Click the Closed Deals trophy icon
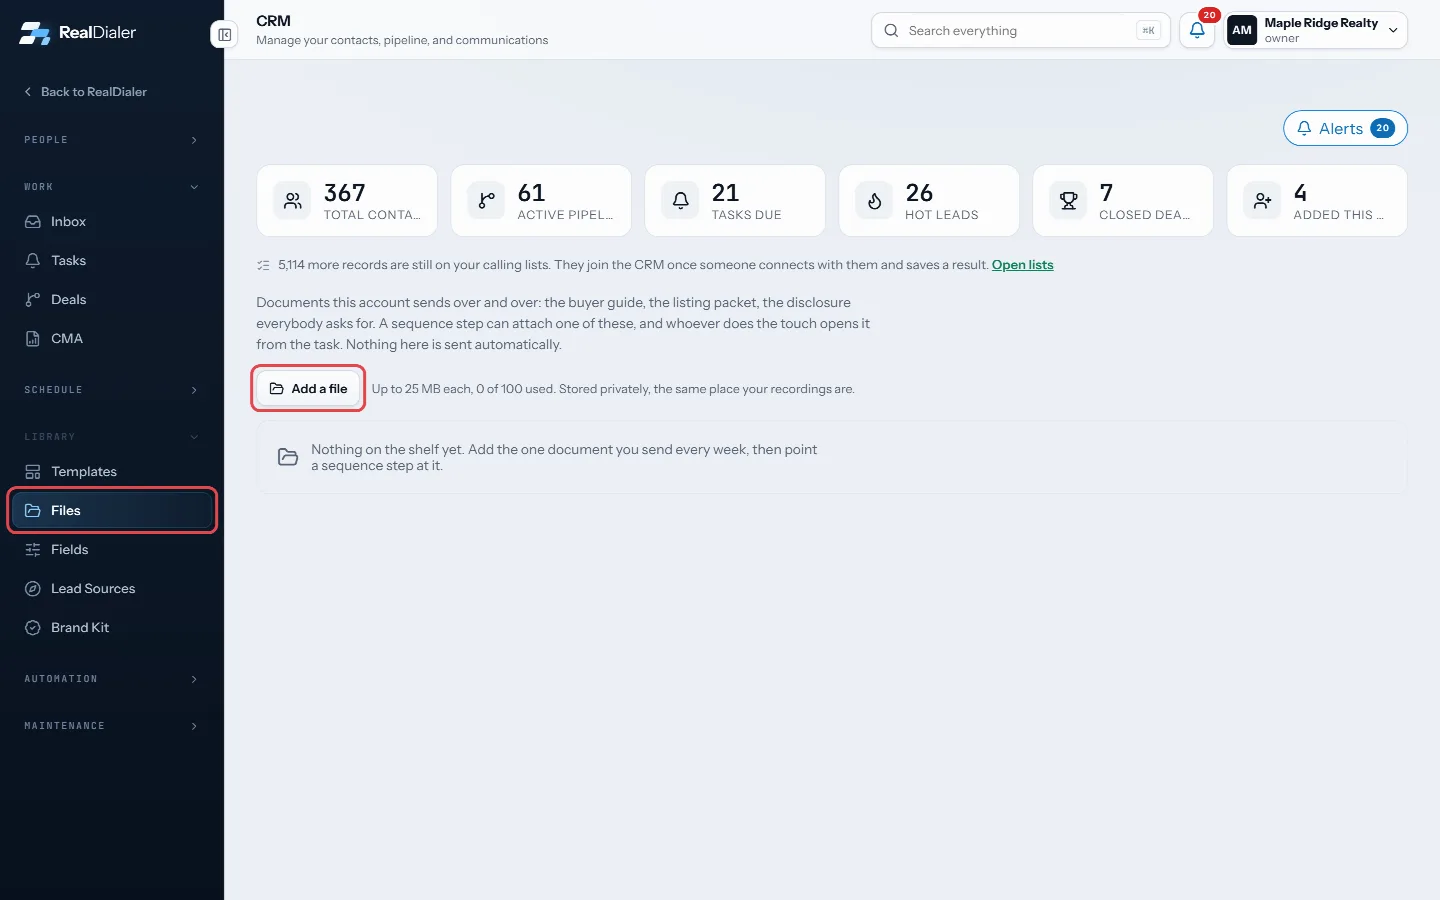This screenshot has width=1440, height=900. tap(1068, 201)
